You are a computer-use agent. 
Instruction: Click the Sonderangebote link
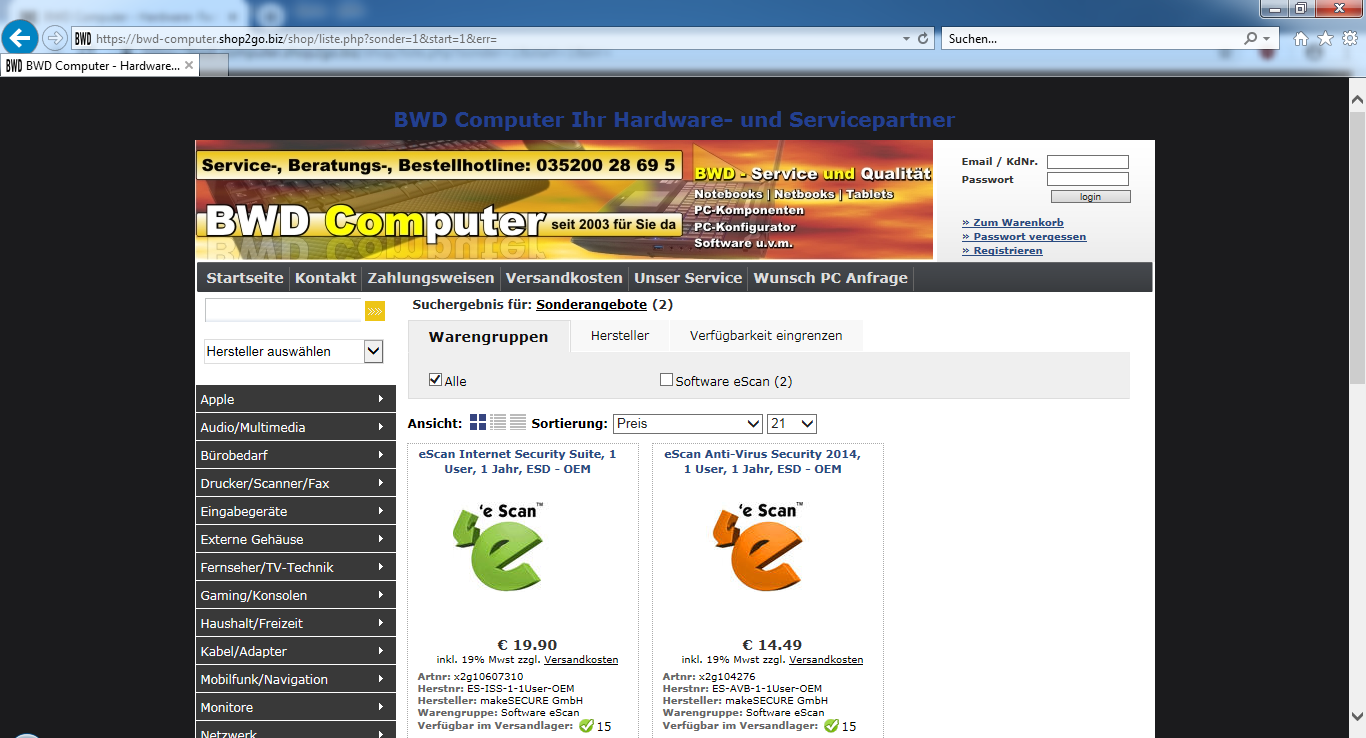pos(592,304)
